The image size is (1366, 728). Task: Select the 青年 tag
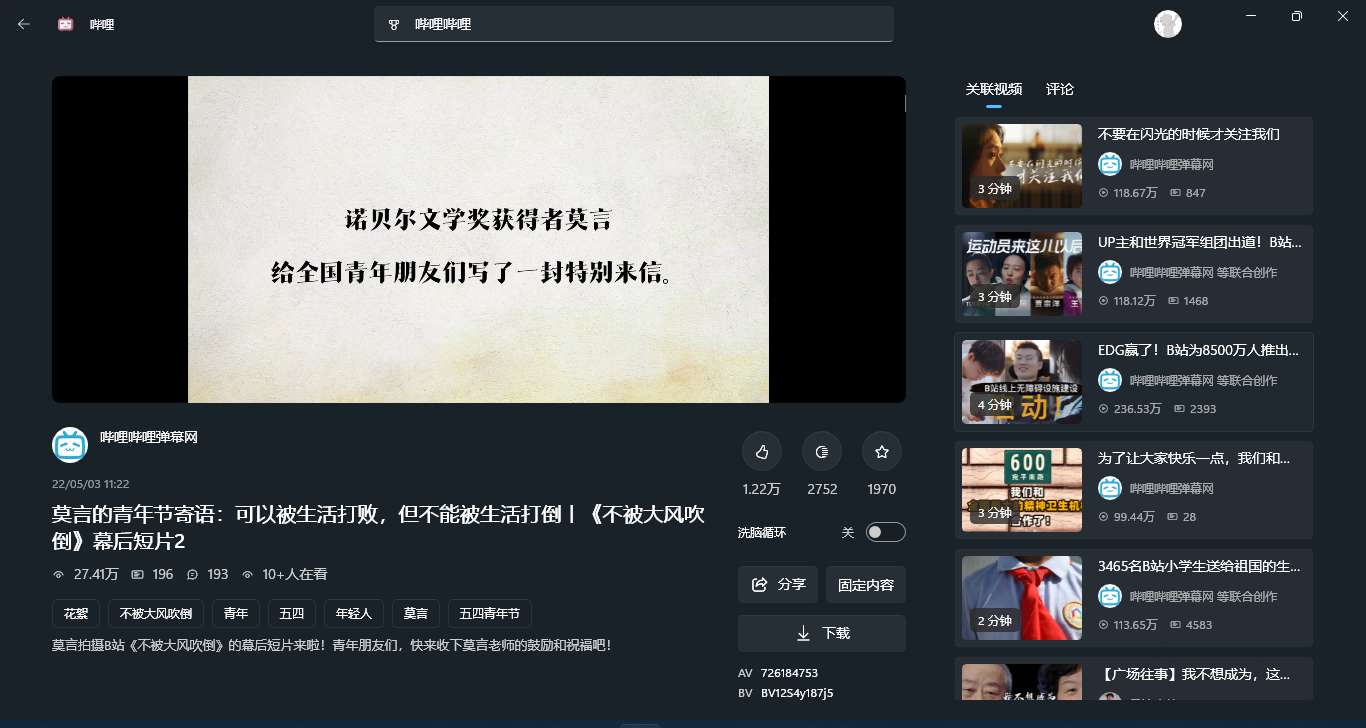pyautogui.click(x=236, y=613)
